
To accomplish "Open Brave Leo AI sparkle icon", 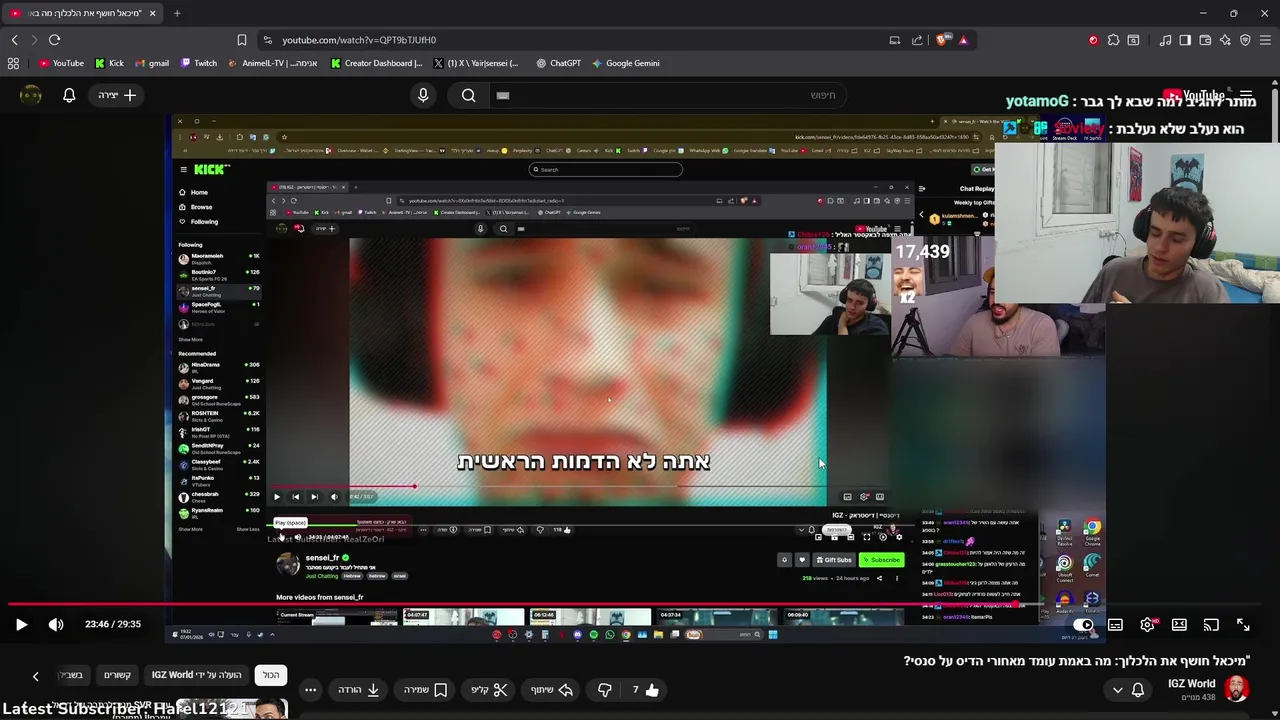I will pos(1225,40).
